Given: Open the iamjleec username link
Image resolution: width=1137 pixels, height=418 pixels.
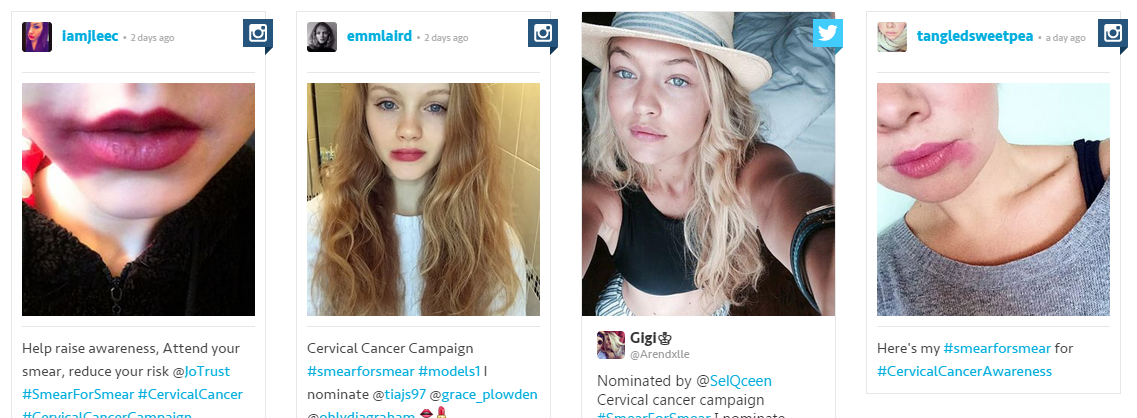Looking at the screenshot, I should (90, 36).
